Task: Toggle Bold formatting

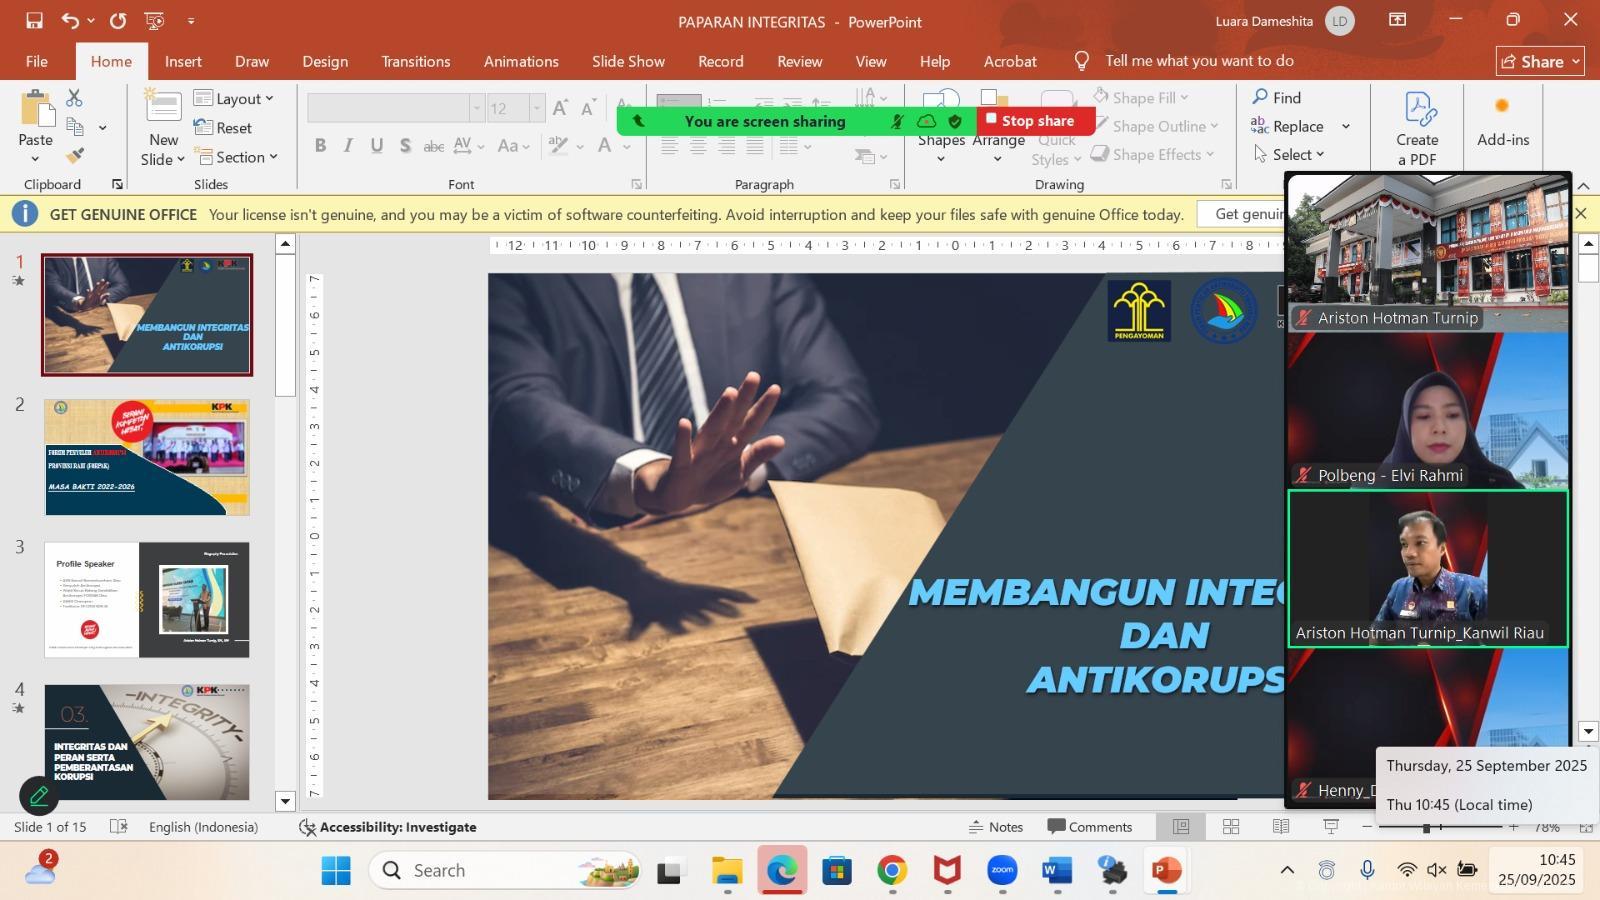Action: pyautogui.click(x=320, y=146)
